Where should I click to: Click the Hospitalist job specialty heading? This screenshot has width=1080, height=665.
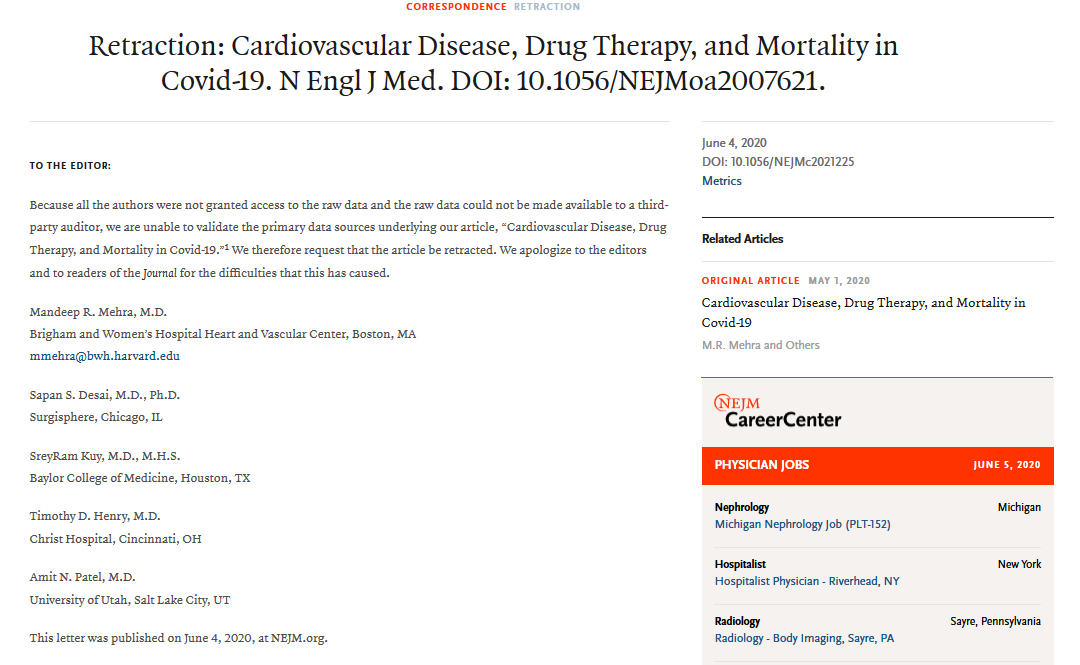(x=740, y=564)
